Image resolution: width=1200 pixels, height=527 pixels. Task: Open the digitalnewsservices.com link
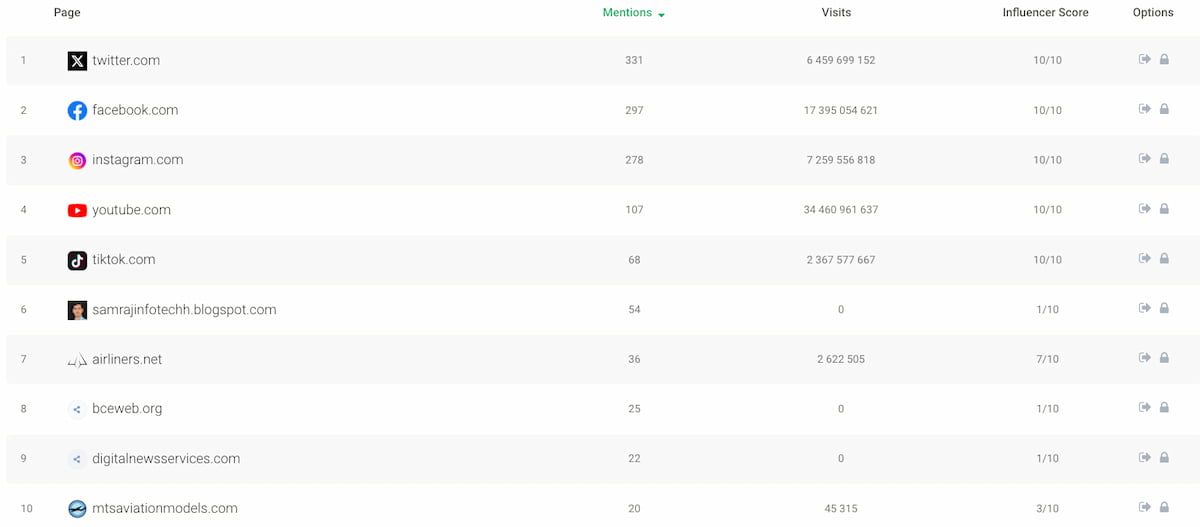click(166, 459)
